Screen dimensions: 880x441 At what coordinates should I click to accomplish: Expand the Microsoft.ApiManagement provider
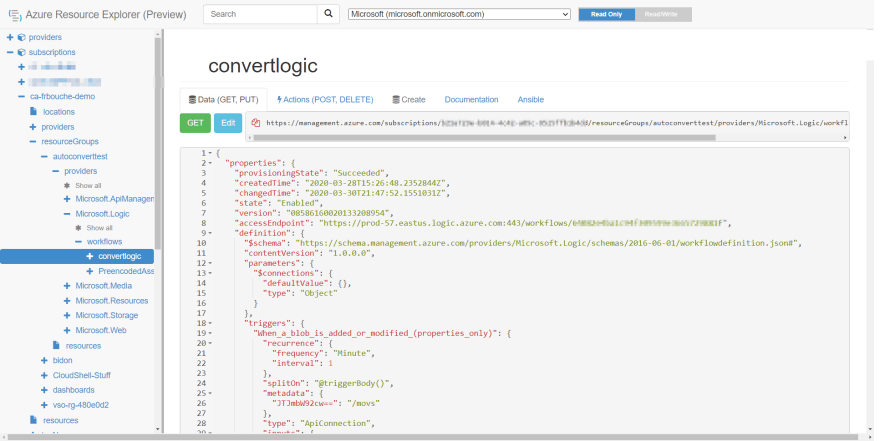point(67,199)
